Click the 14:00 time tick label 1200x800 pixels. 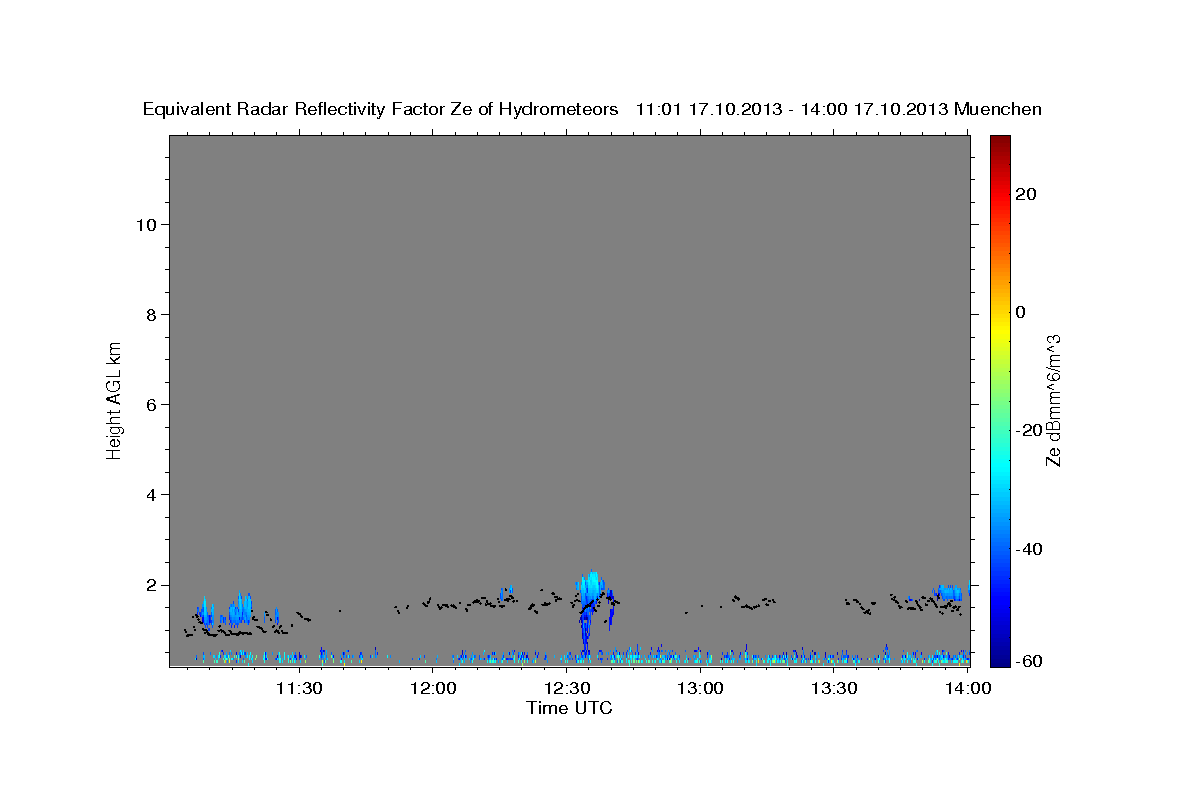click(x=968, y=688)
